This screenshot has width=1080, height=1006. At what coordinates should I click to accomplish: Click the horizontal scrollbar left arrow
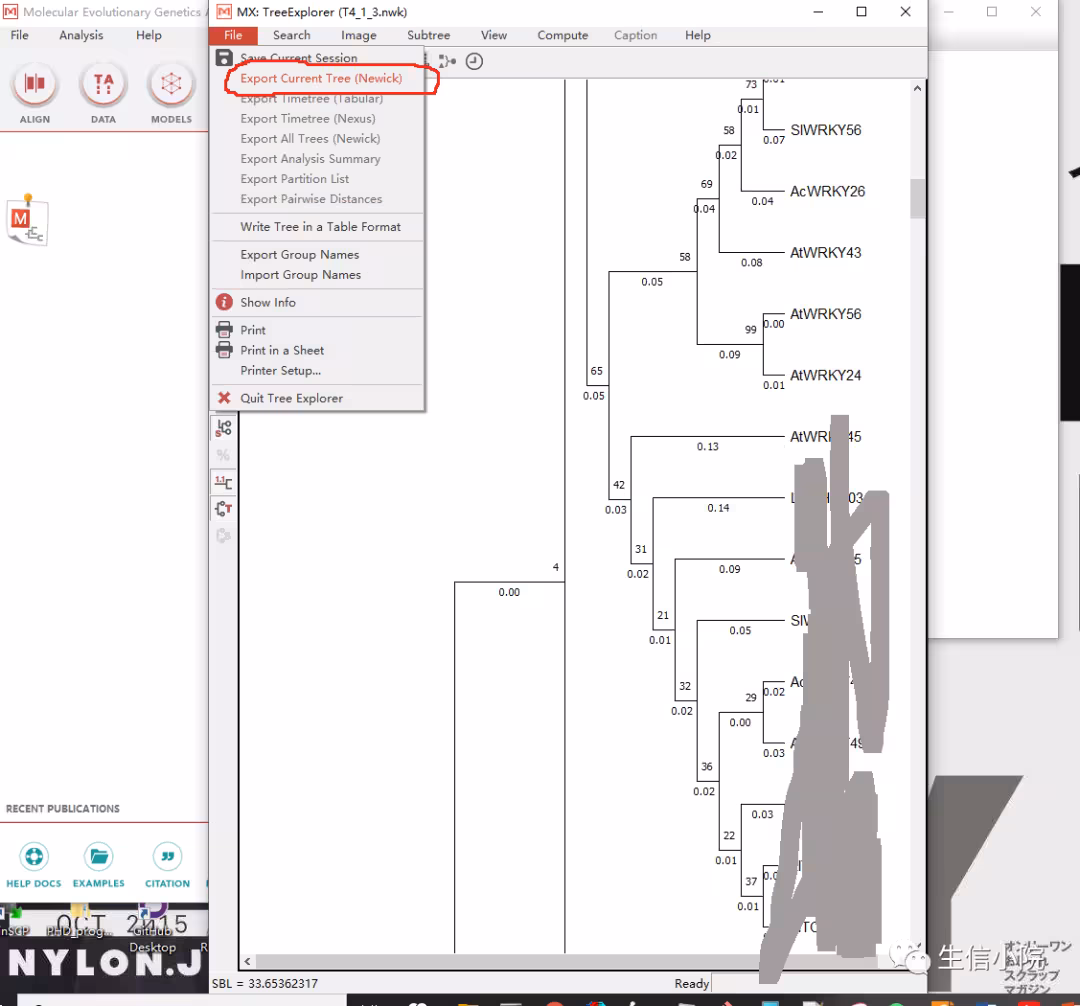(247, 961)
